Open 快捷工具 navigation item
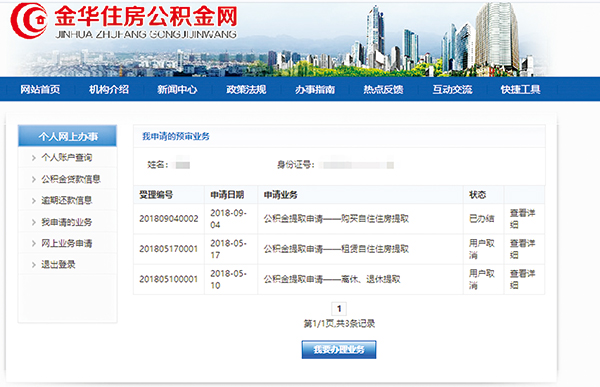600x387 pixels. (x=520, y=90)
